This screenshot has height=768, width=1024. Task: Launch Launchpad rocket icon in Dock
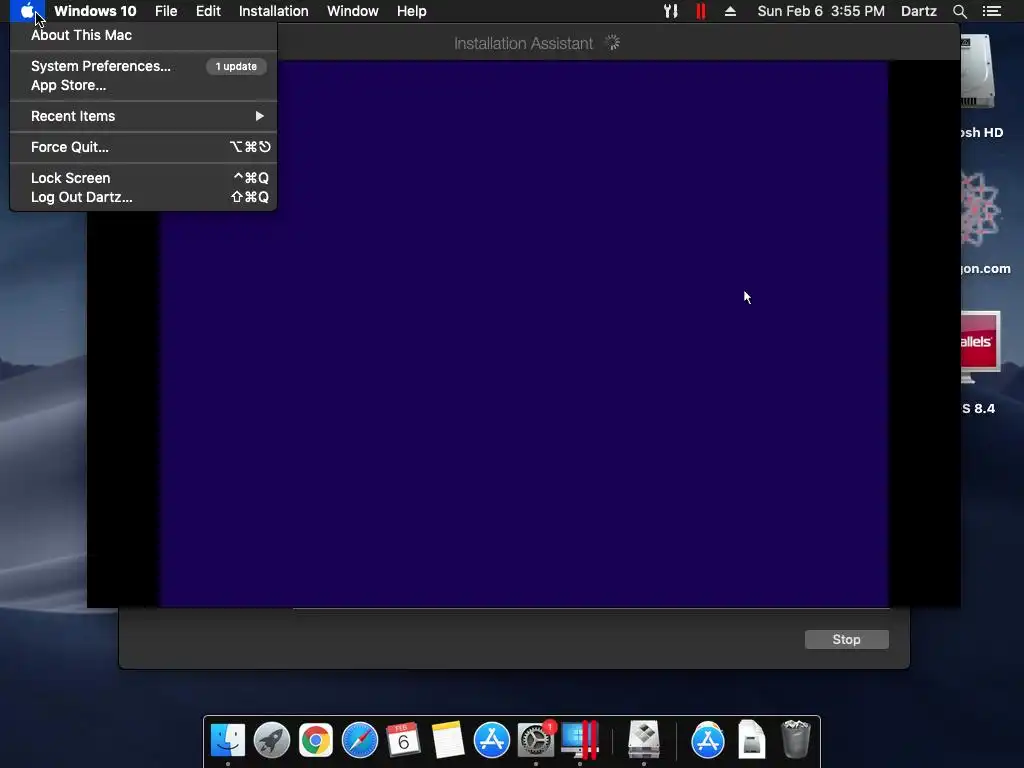pyautogui.click(x=272, y=740)
